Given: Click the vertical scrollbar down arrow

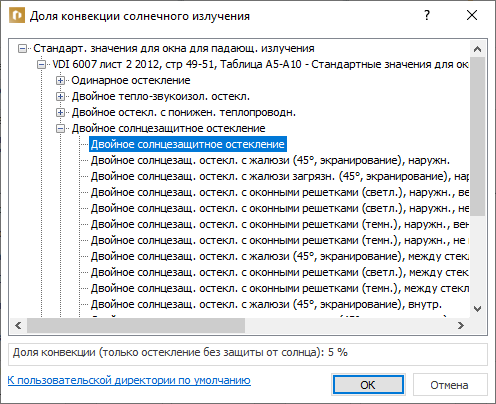Looking at the screenshot, I should point(477,309).
